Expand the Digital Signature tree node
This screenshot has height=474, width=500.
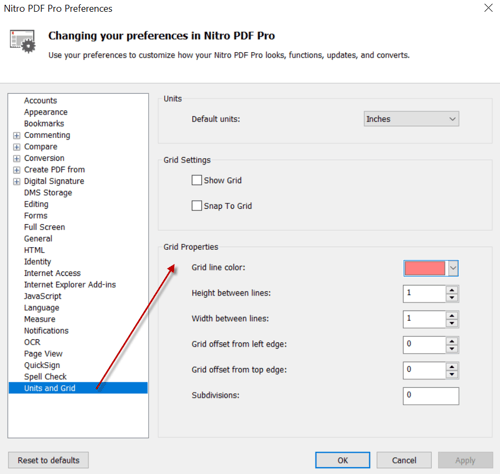tap(17, 181)
